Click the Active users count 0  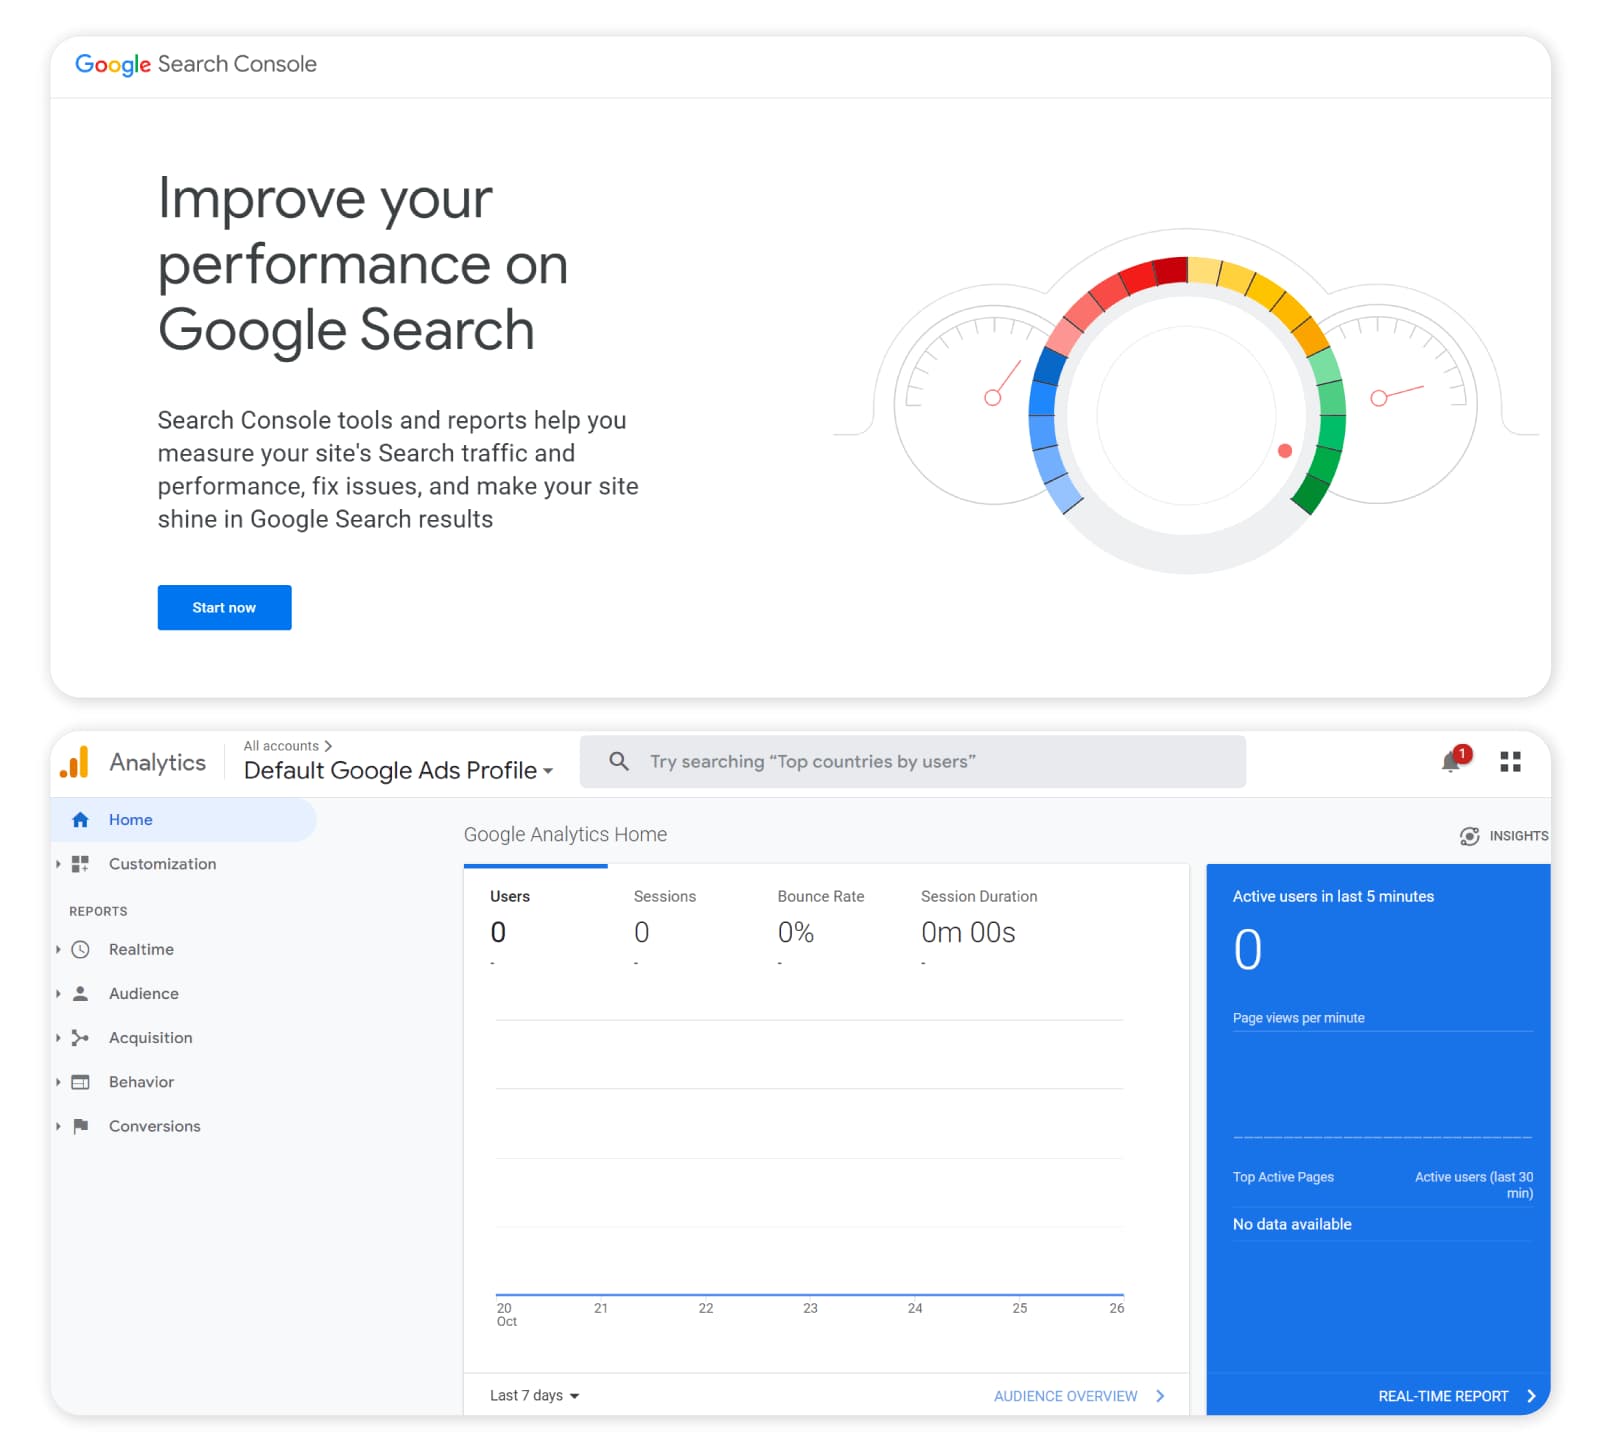point(1248,950)
